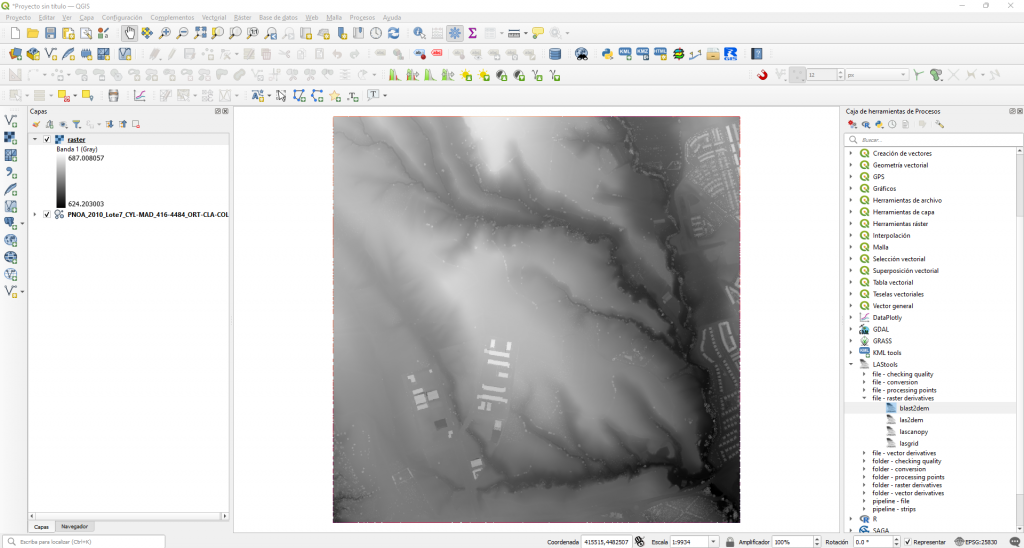This screenshot has width=1024, height=548.
Task: Click the Refresh map icon
Action: coord(393,33)
